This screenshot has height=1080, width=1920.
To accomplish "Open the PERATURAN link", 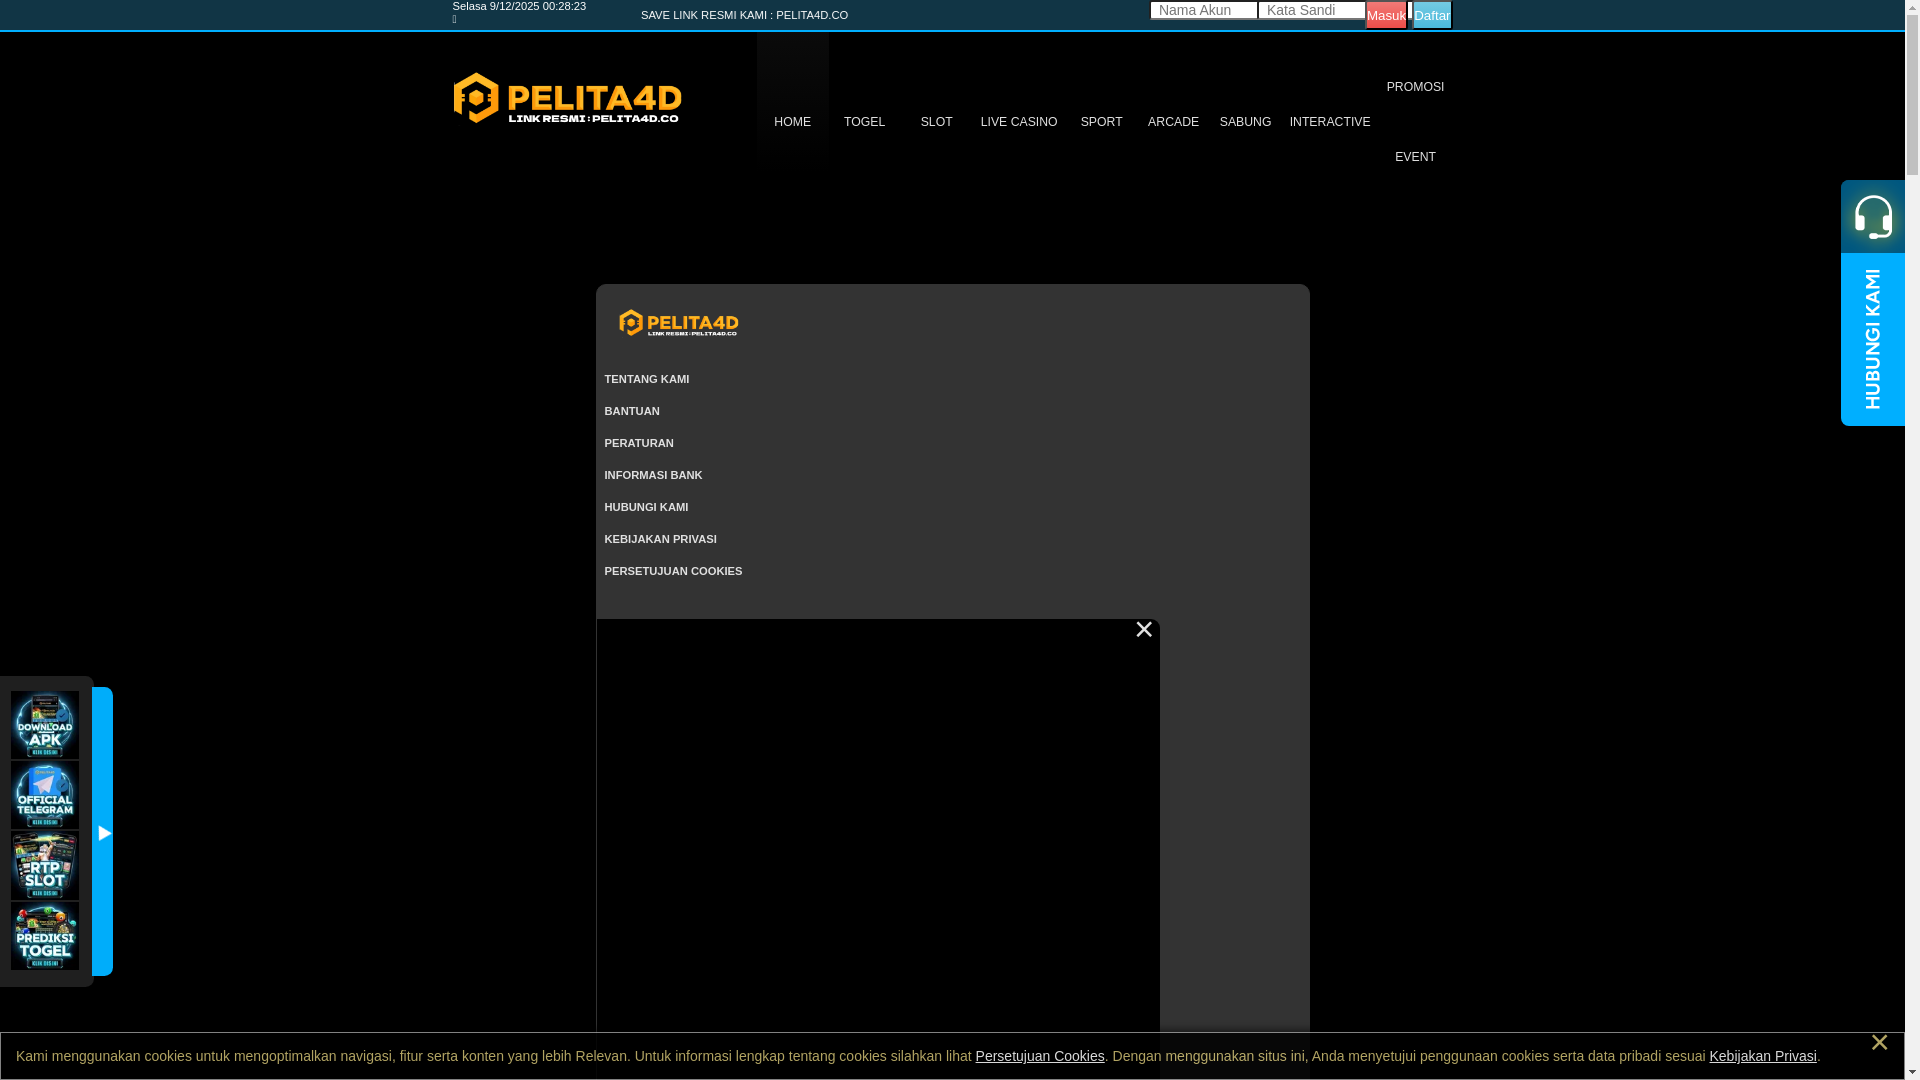I will coord(639,443).
